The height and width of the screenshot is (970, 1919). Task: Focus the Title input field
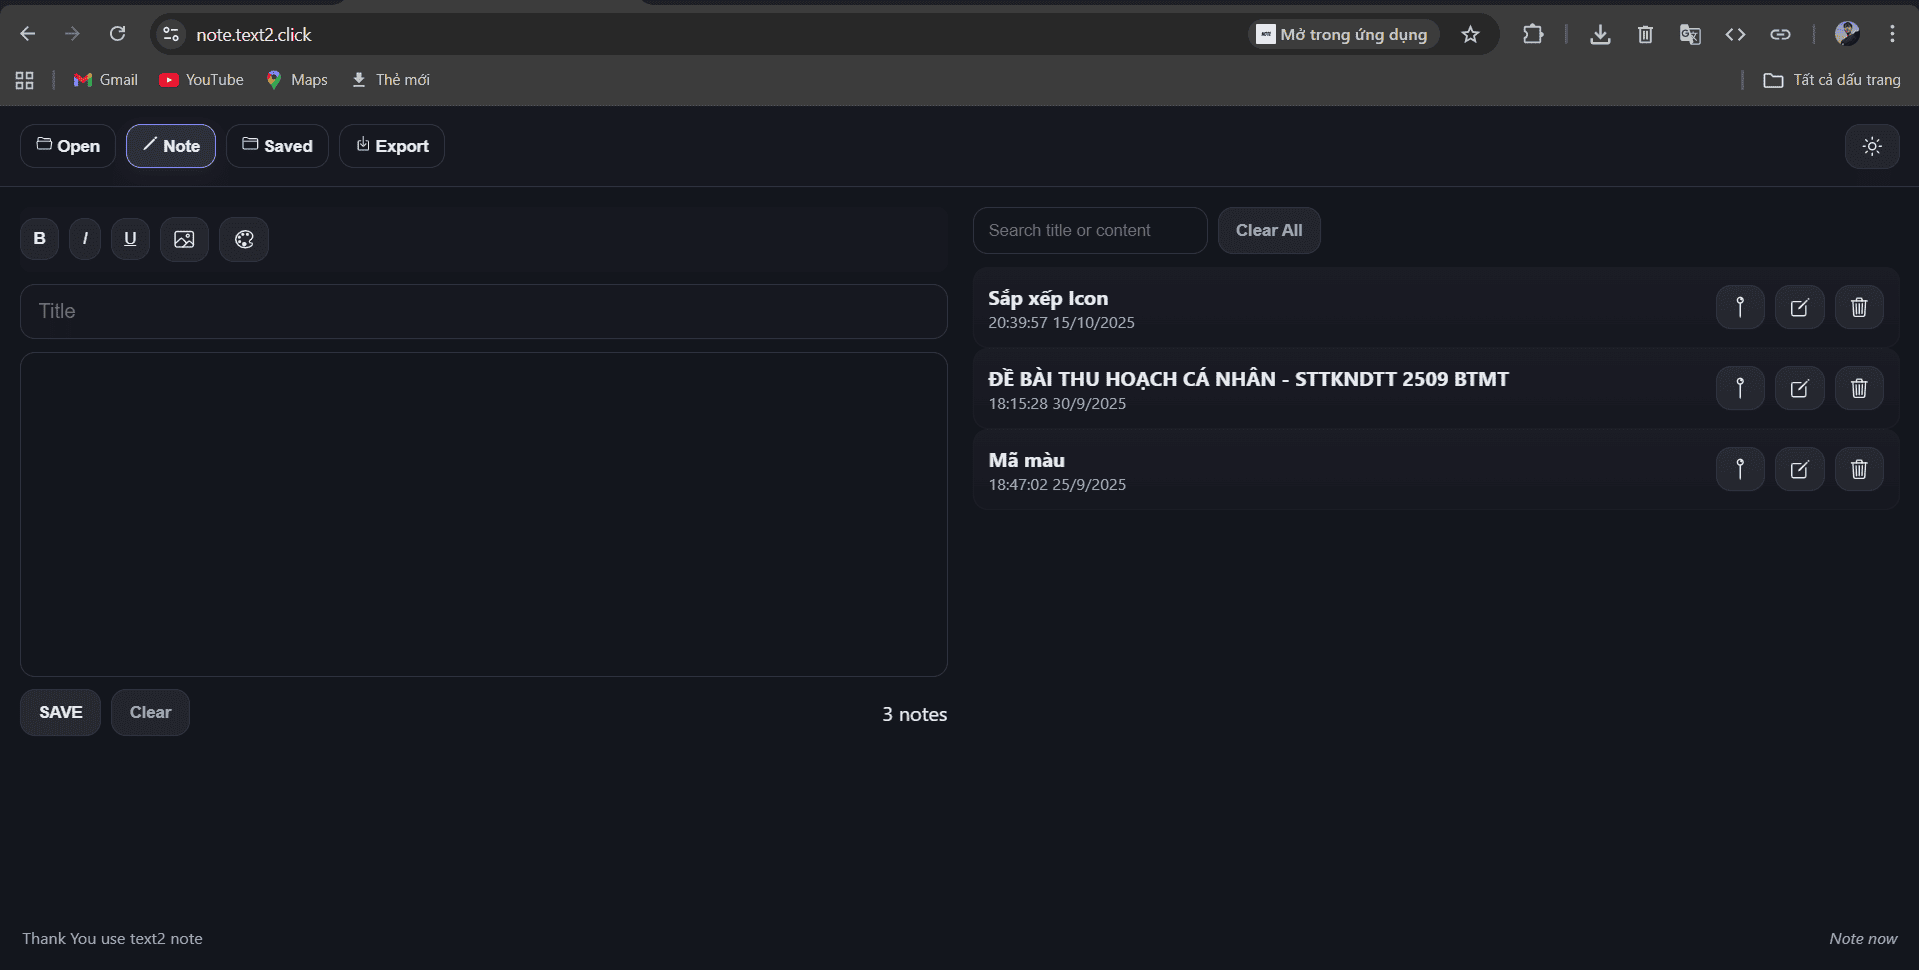coord(483,311)
